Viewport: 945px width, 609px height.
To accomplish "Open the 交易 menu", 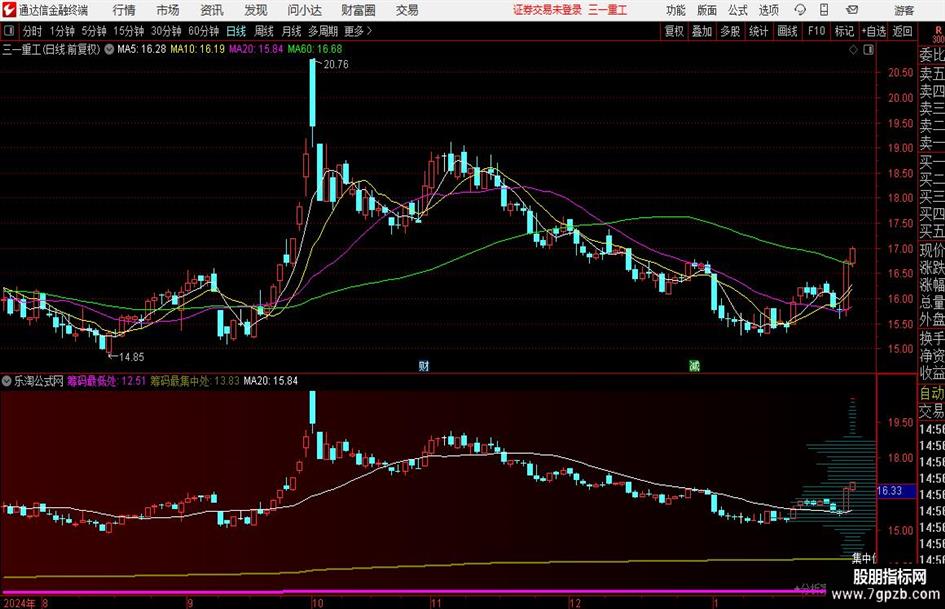I will tap(407, 10).
